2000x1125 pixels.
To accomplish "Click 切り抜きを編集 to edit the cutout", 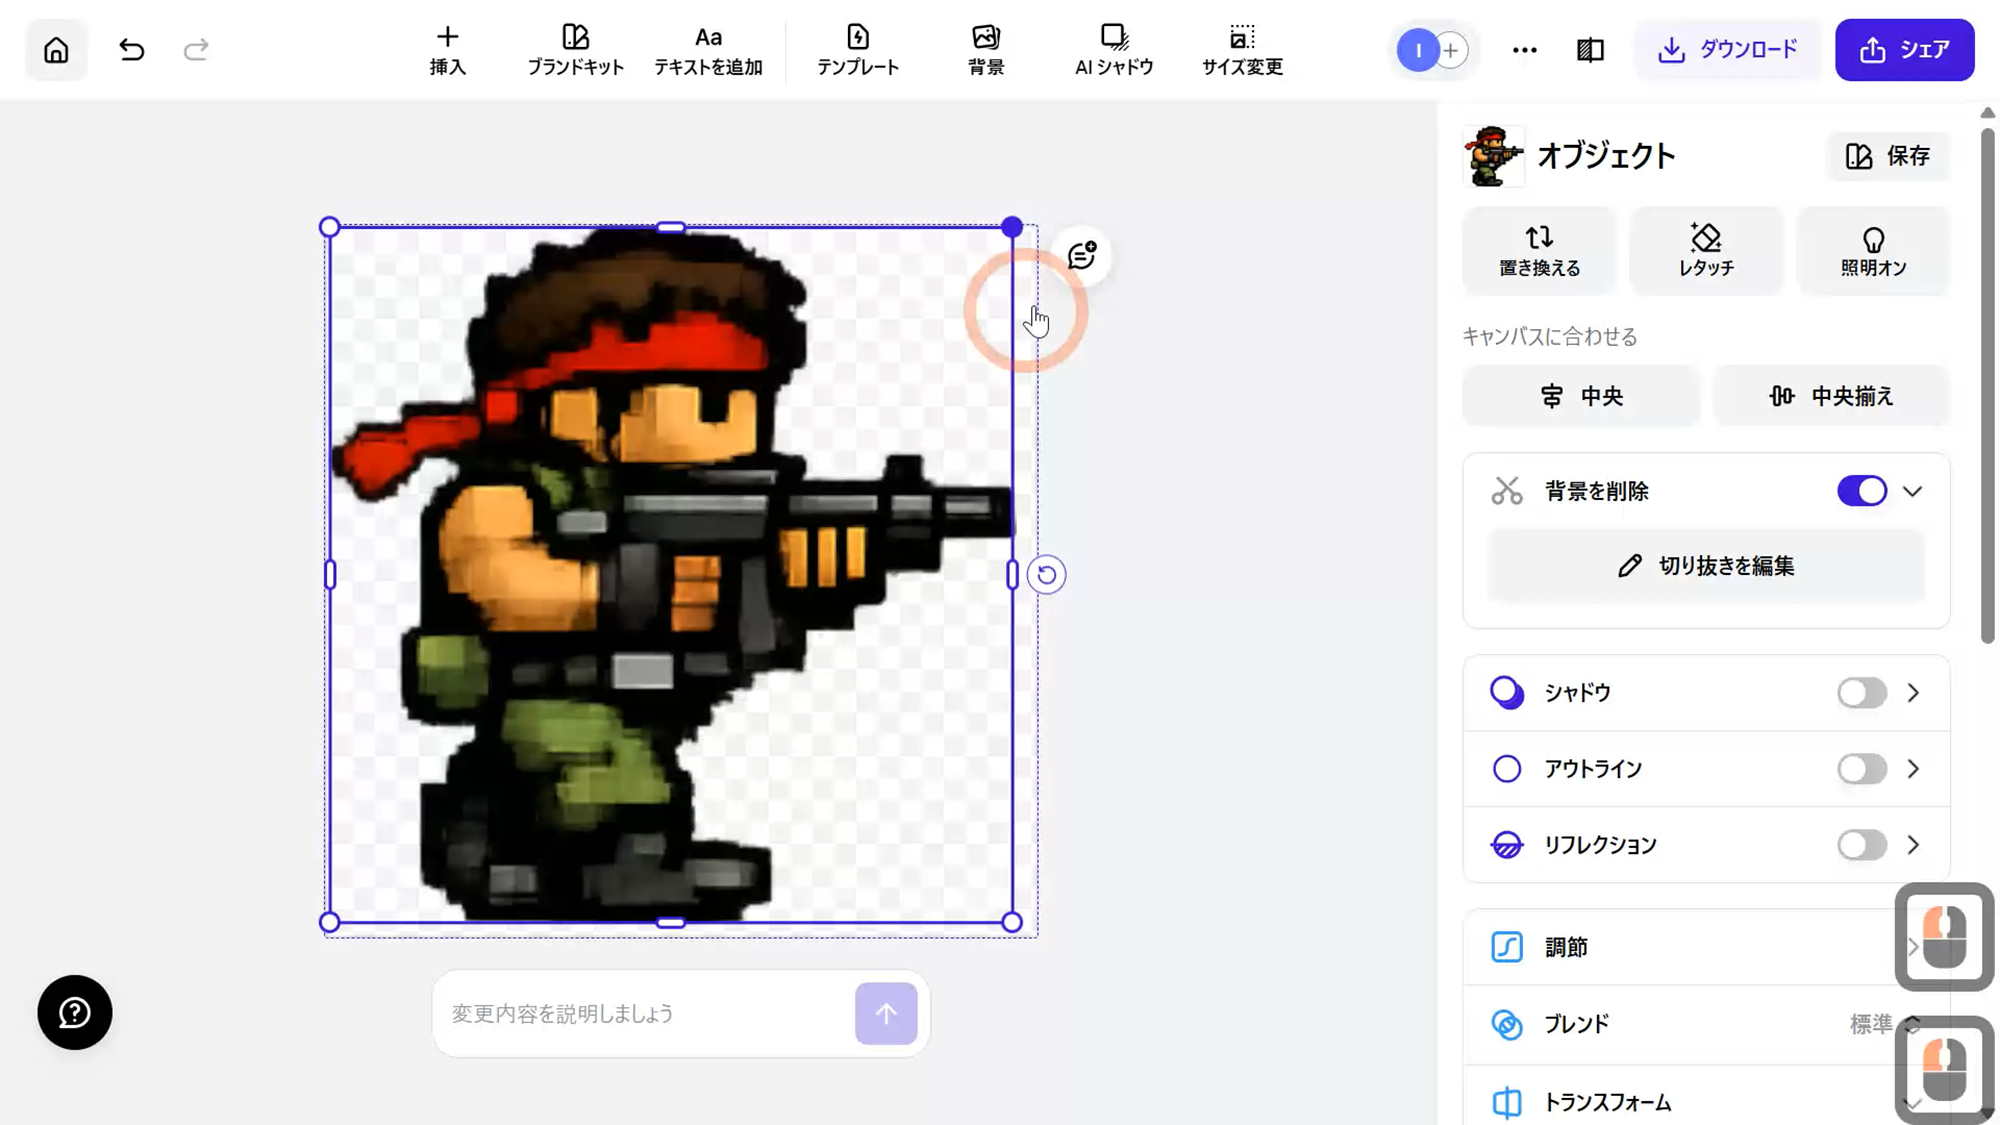I will coord(1706,566).
